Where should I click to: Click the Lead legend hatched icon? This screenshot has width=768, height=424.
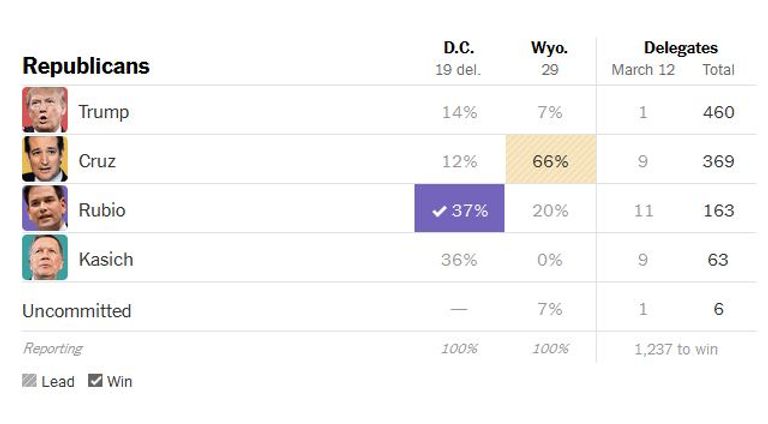[29, 381]
